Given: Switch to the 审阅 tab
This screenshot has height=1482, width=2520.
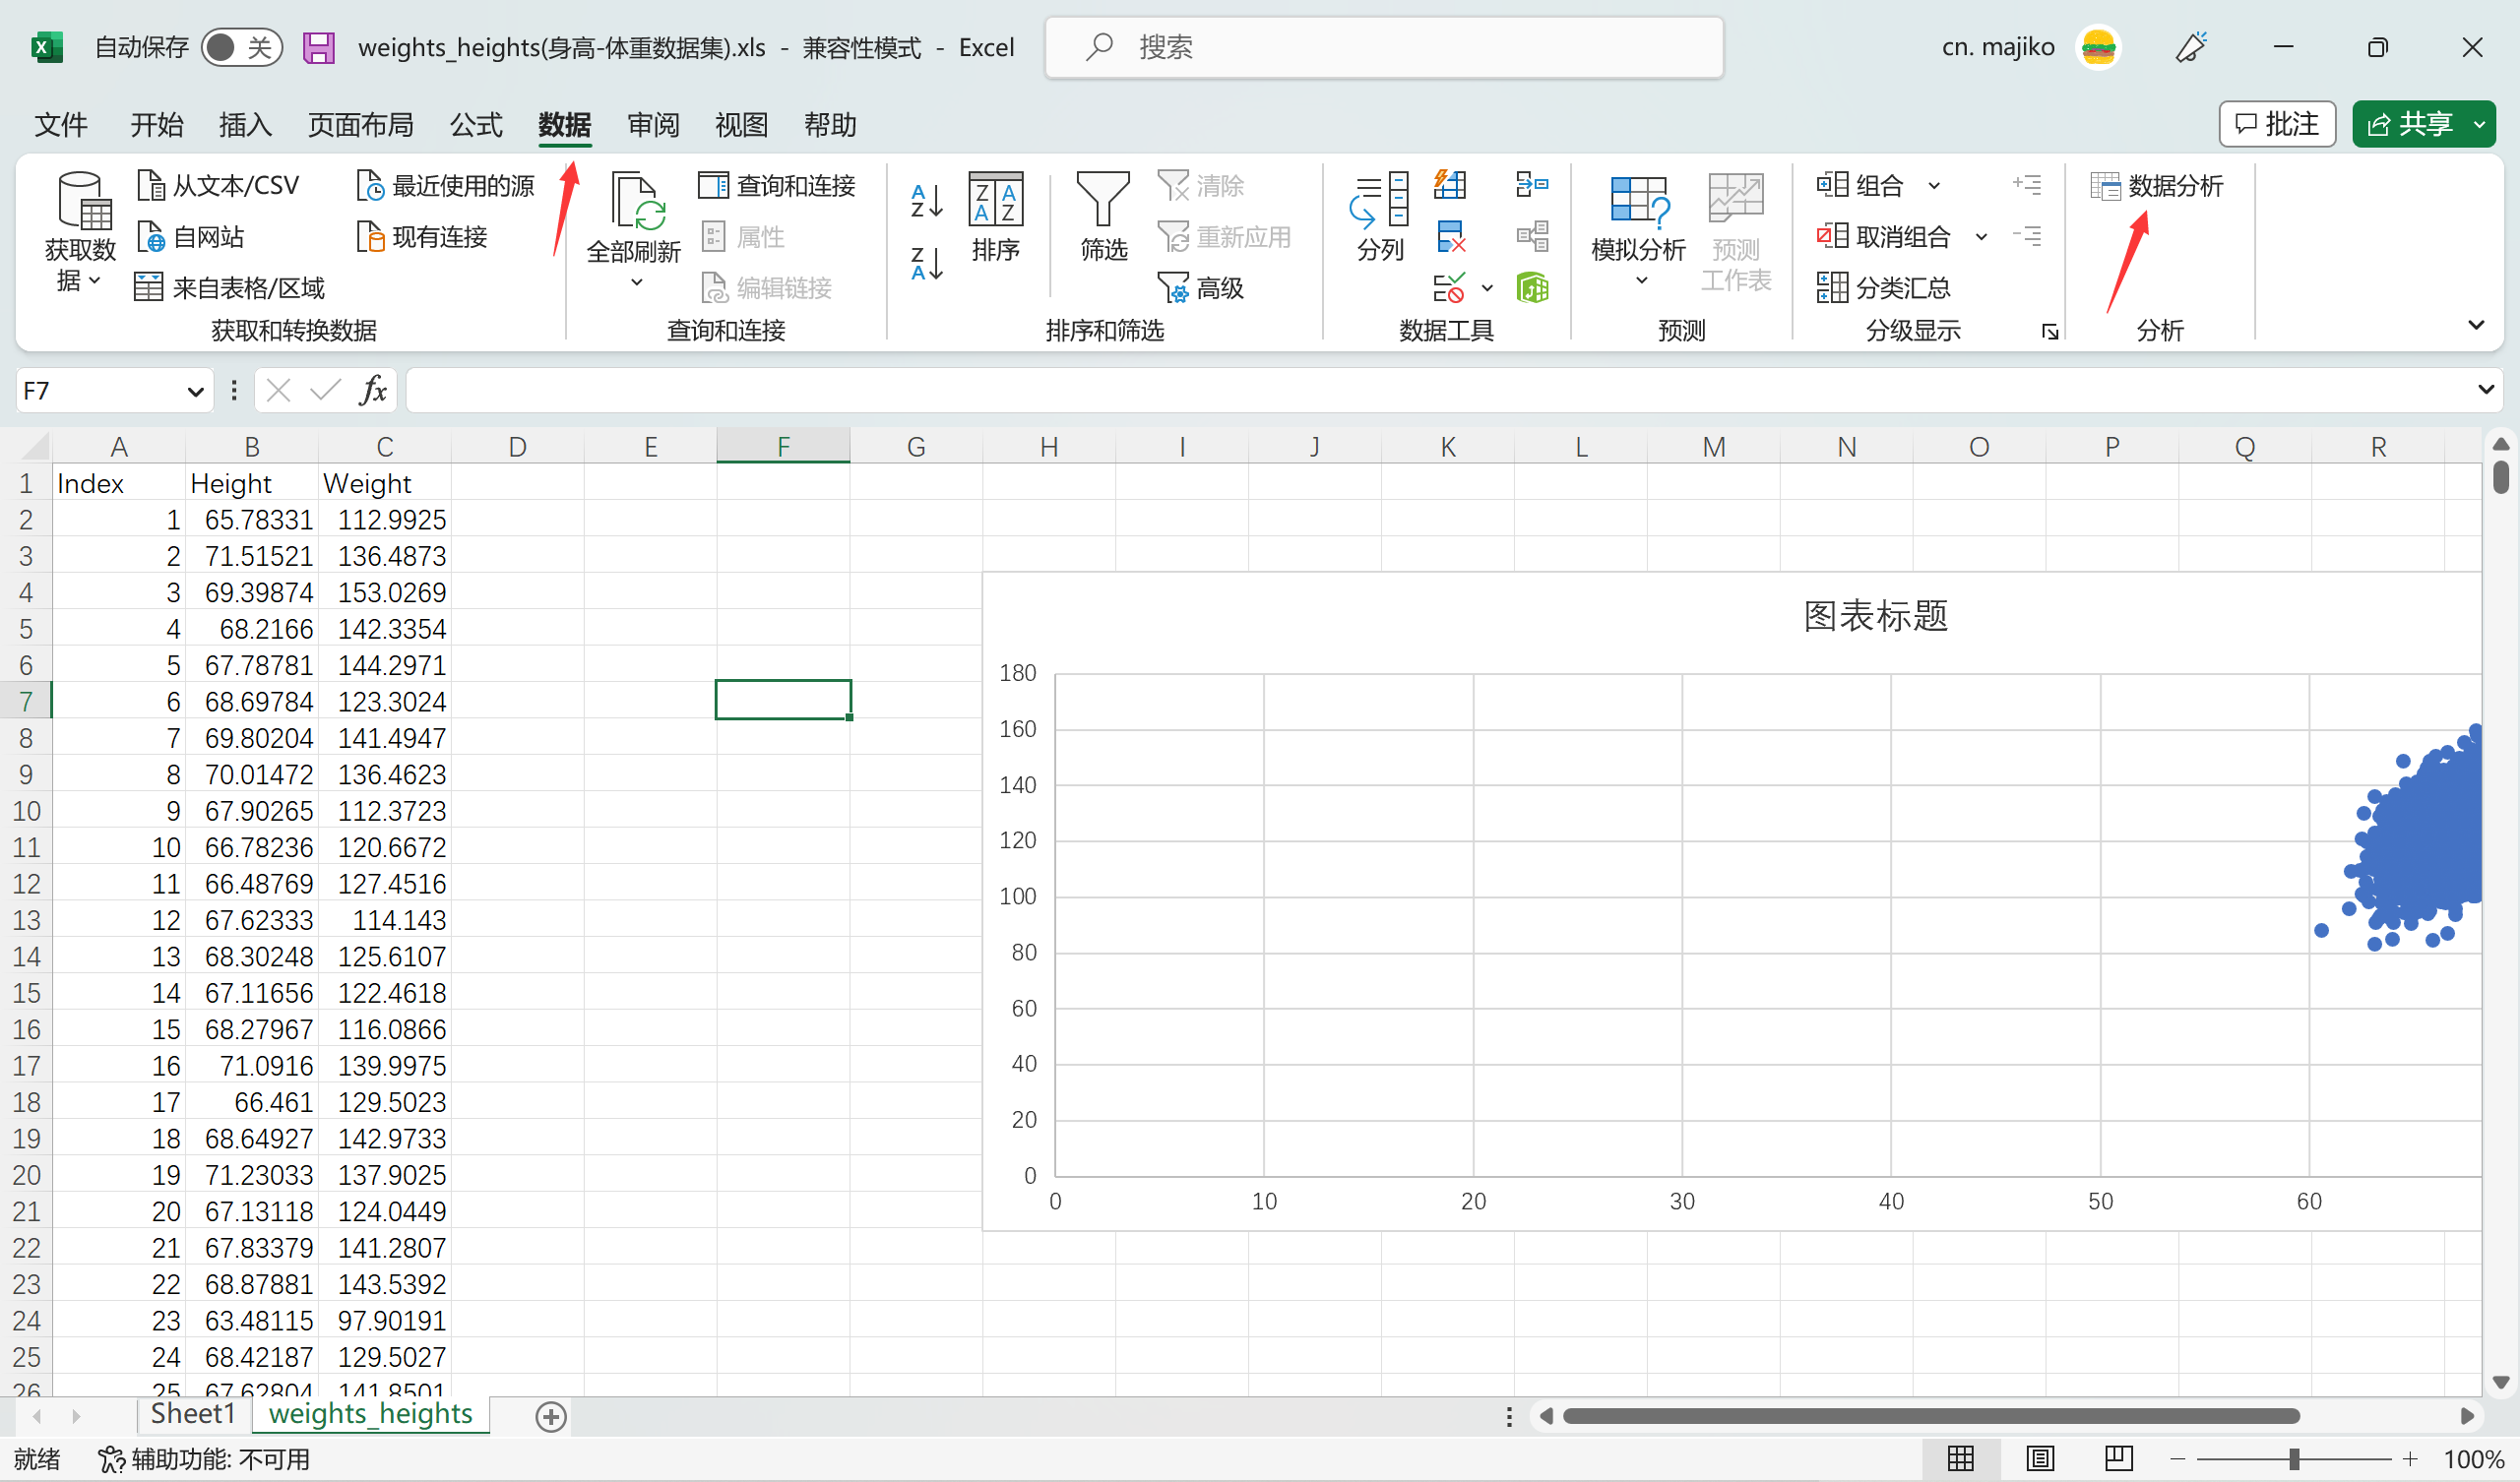Looking at the screenshot, I should 653,125.
